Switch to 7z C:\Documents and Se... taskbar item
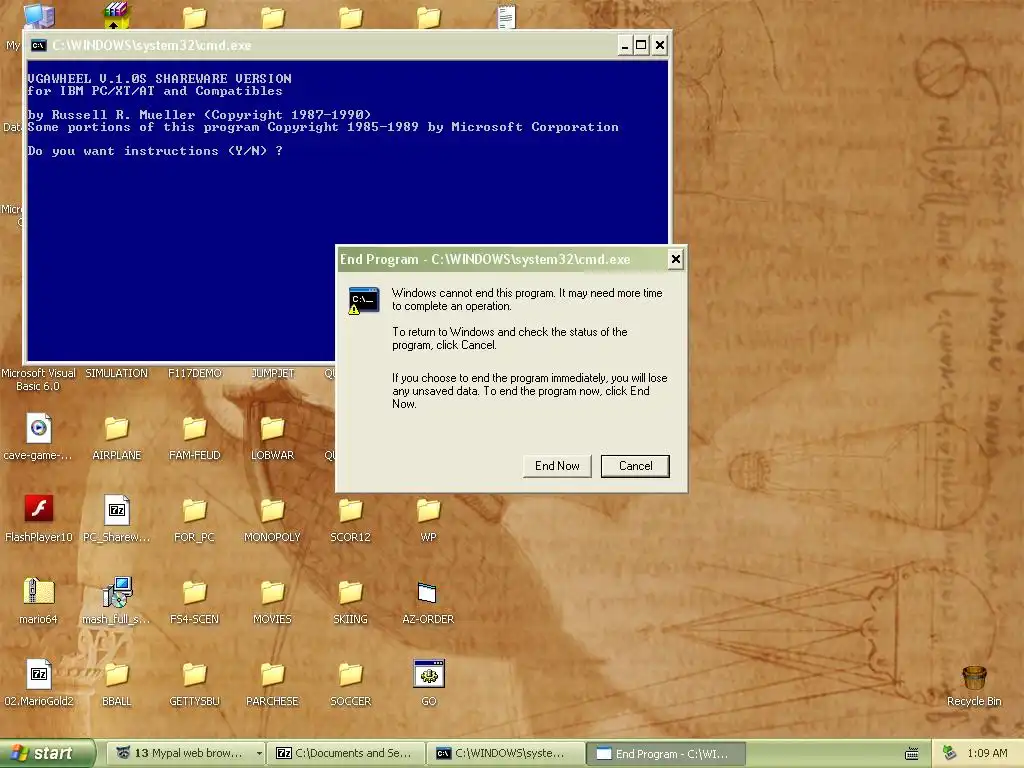Screen dimensions: 1024x768 pos(346,754)
